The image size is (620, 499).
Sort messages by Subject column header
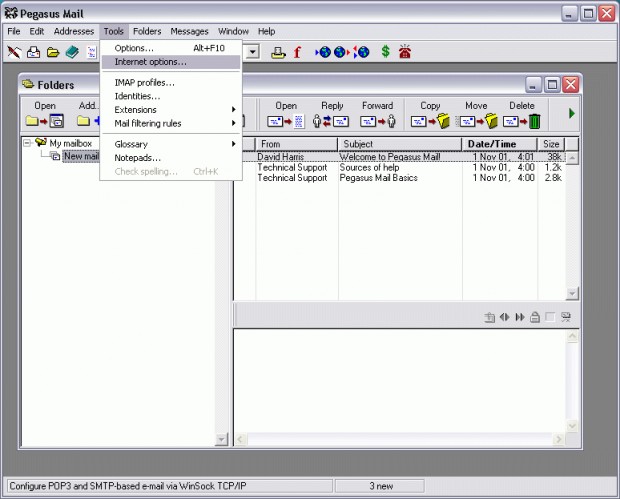[400, 144]
